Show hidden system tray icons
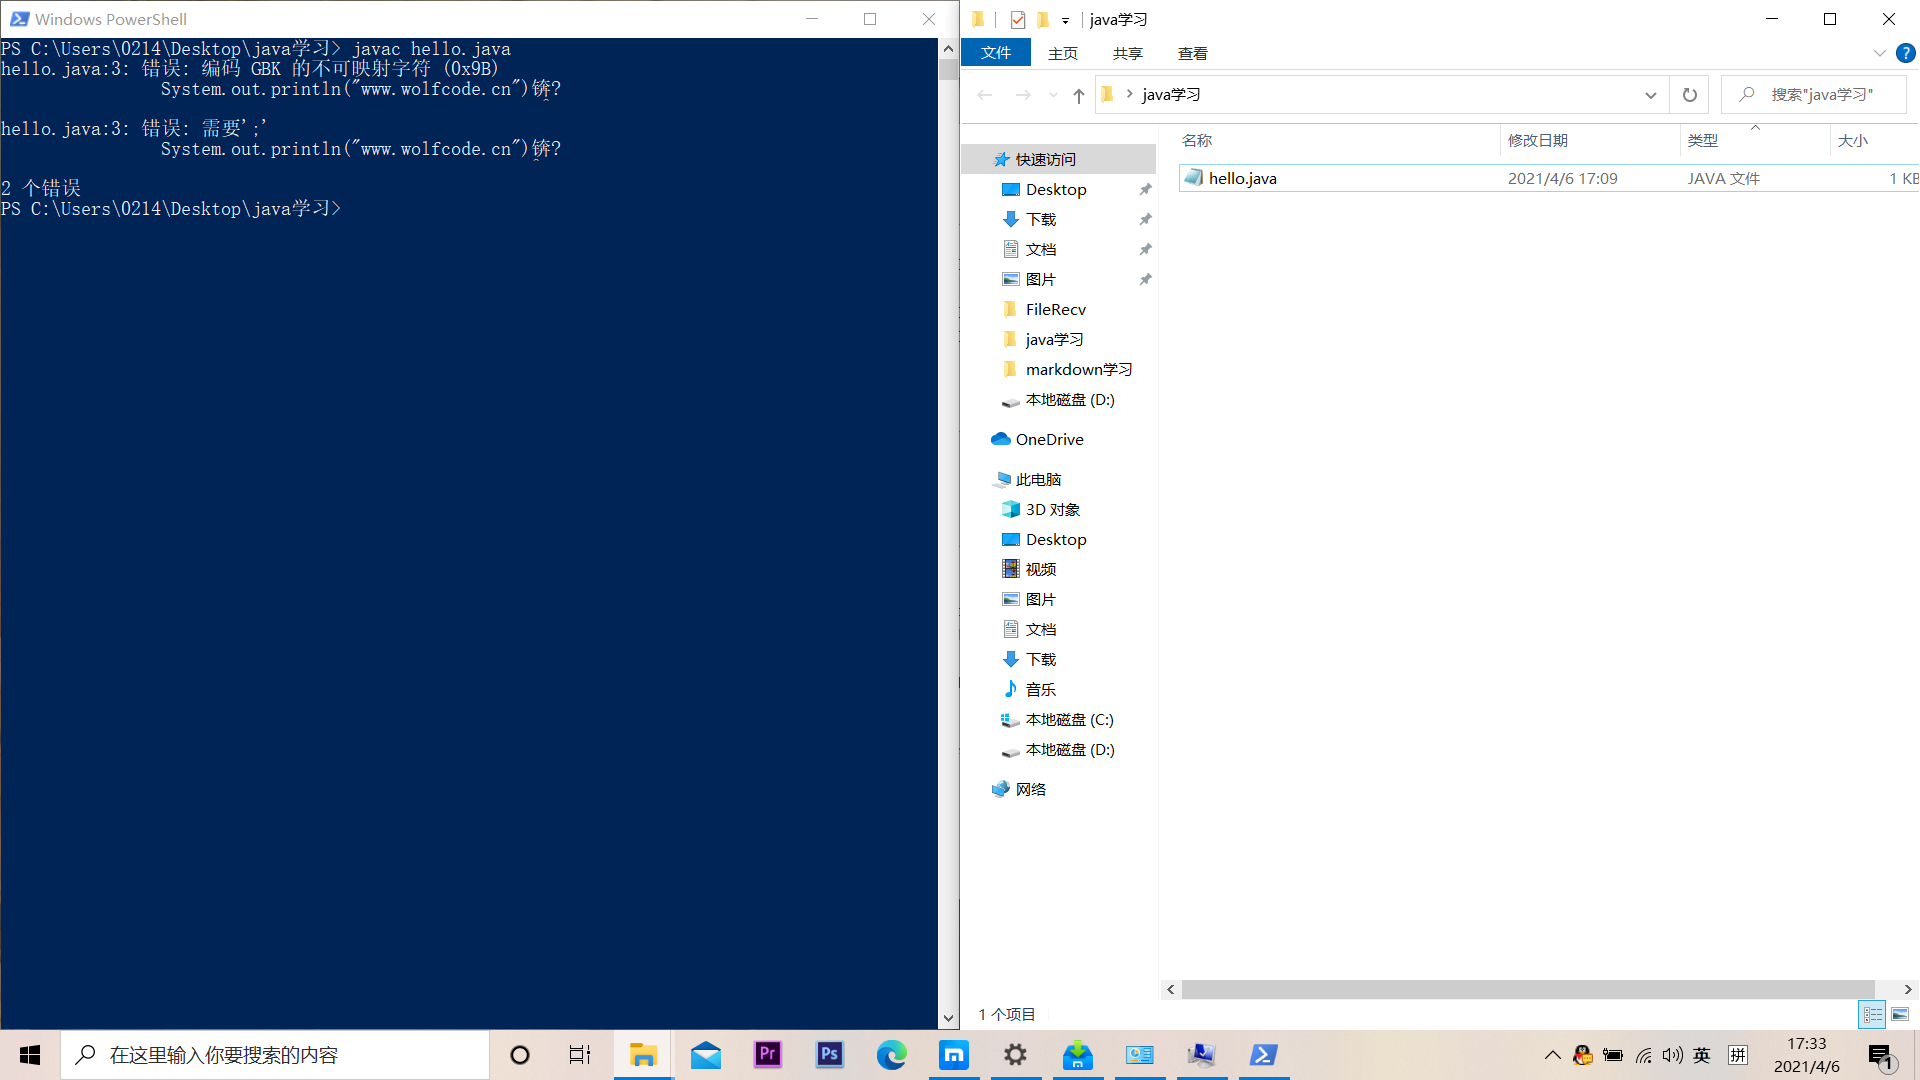Viewport: 1920px width, 1080px height. pyautogui.click(x=1552, y=1055)
